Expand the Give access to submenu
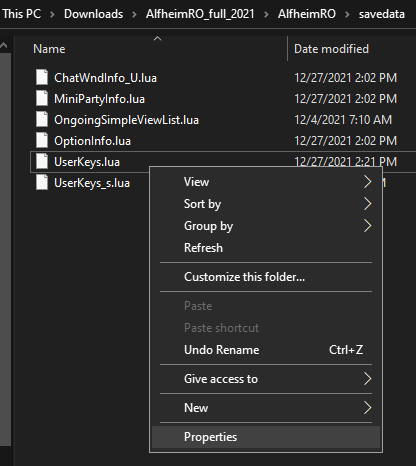The image size is (416, 466). pos(266,379)
